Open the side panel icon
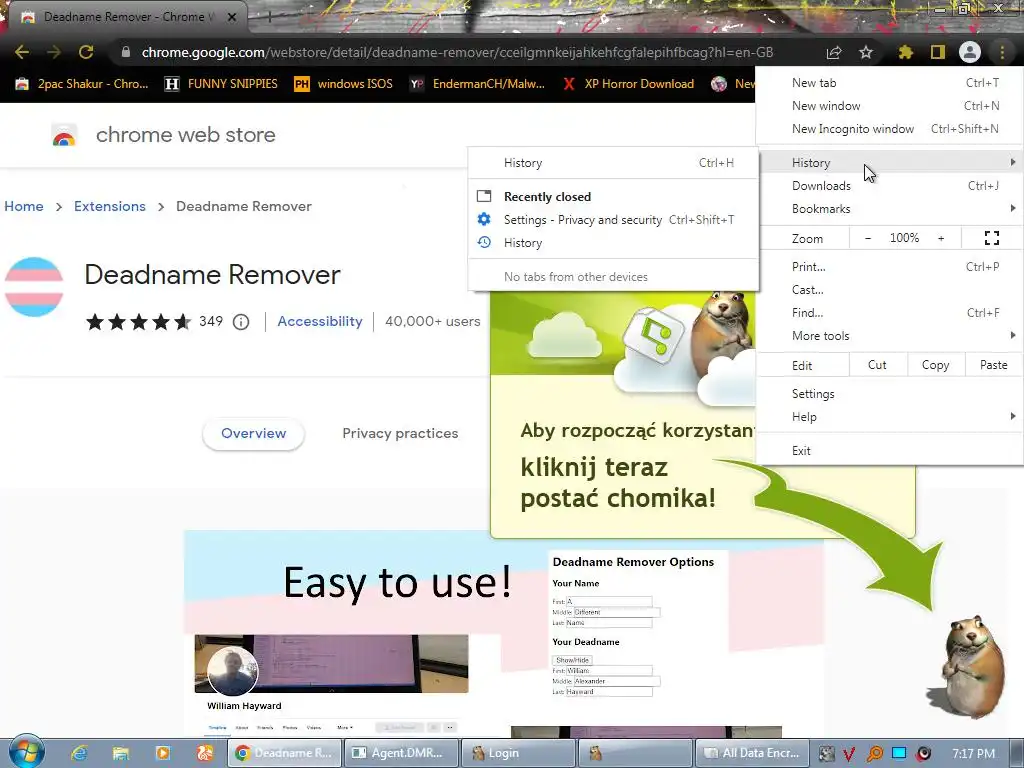 click(938, 52)
